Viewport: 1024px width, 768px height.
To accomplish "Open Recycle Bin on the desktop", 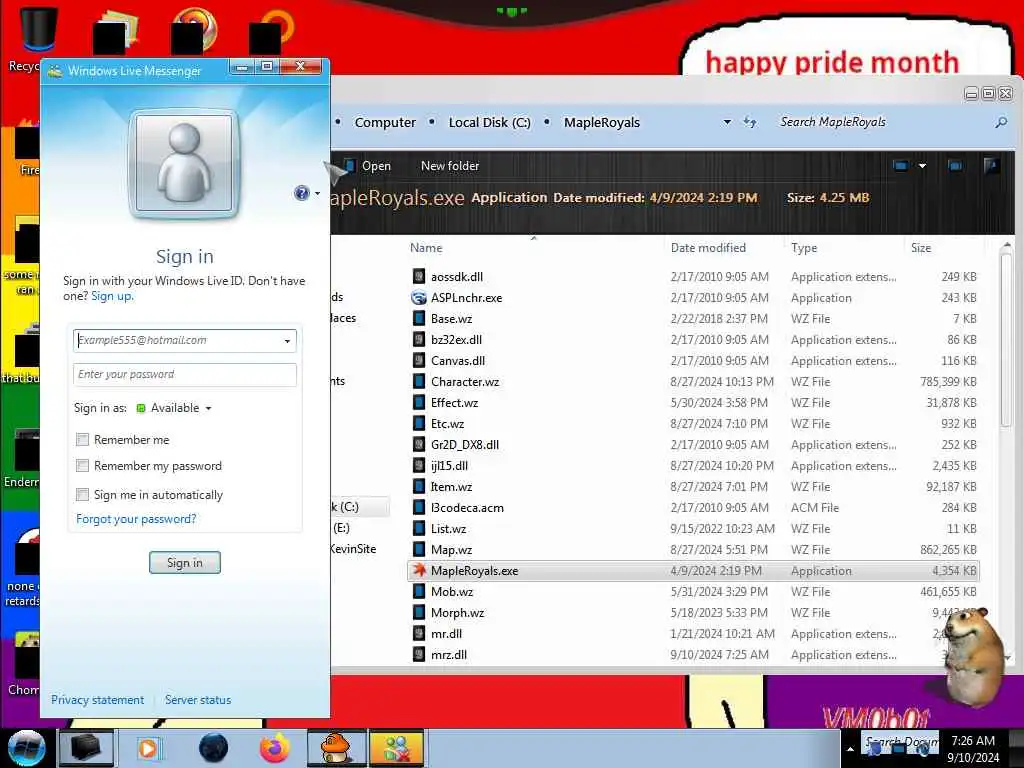I will tap(39, 29).
